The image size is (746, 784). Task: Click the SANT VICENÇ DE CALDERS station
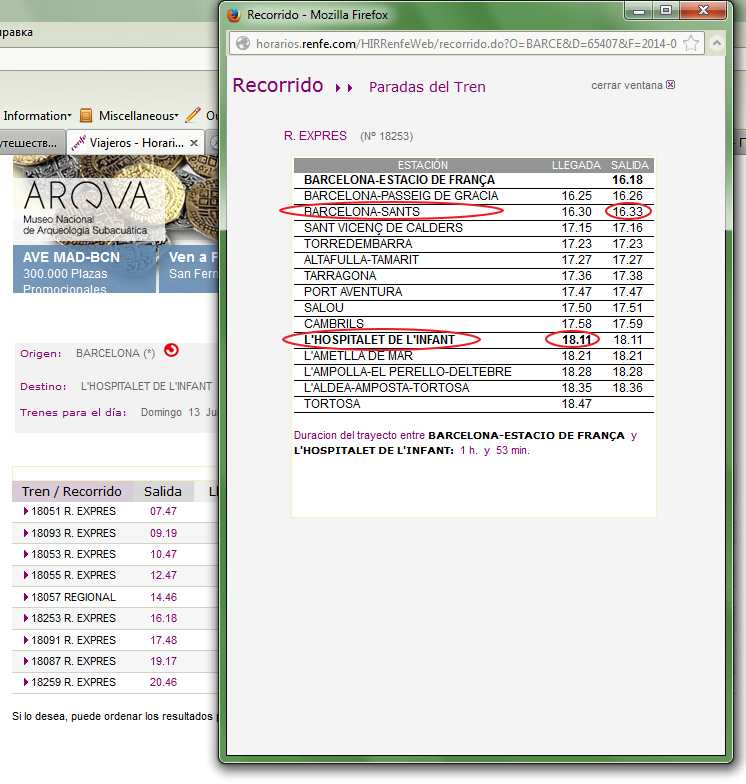coord(383,228)
